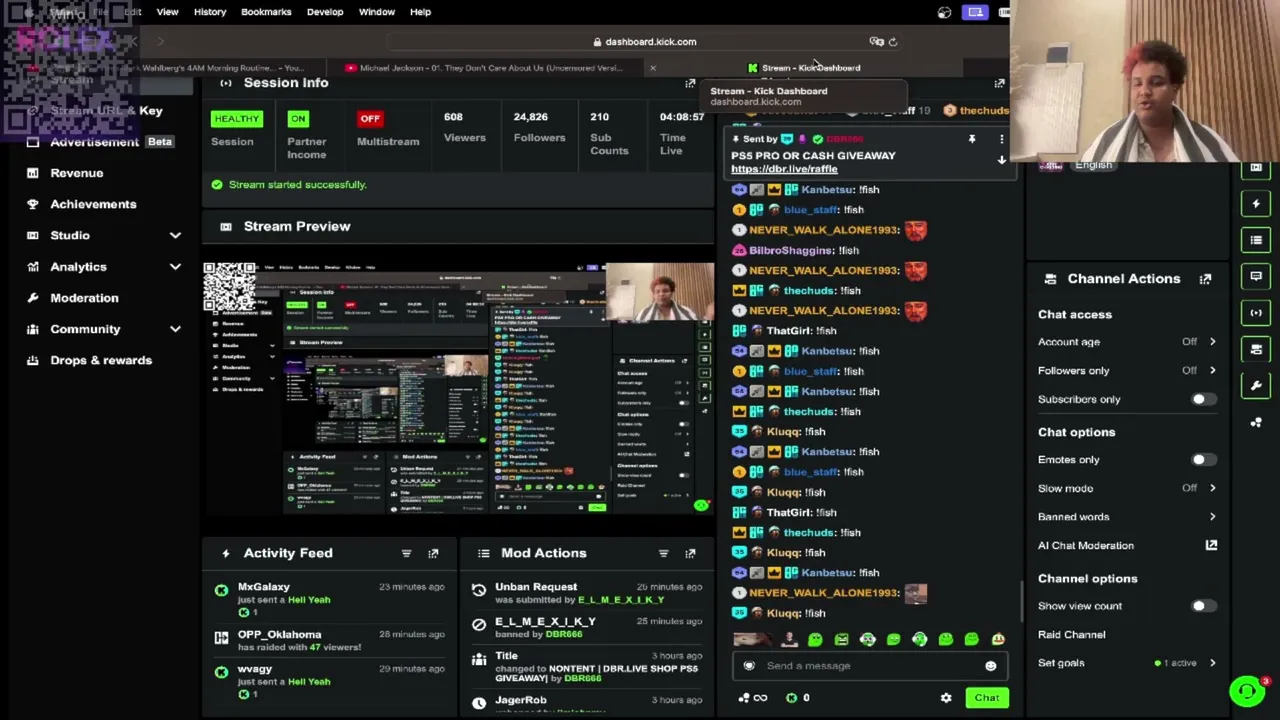Toggle Subscribers only chat

tap(1203, 400)
